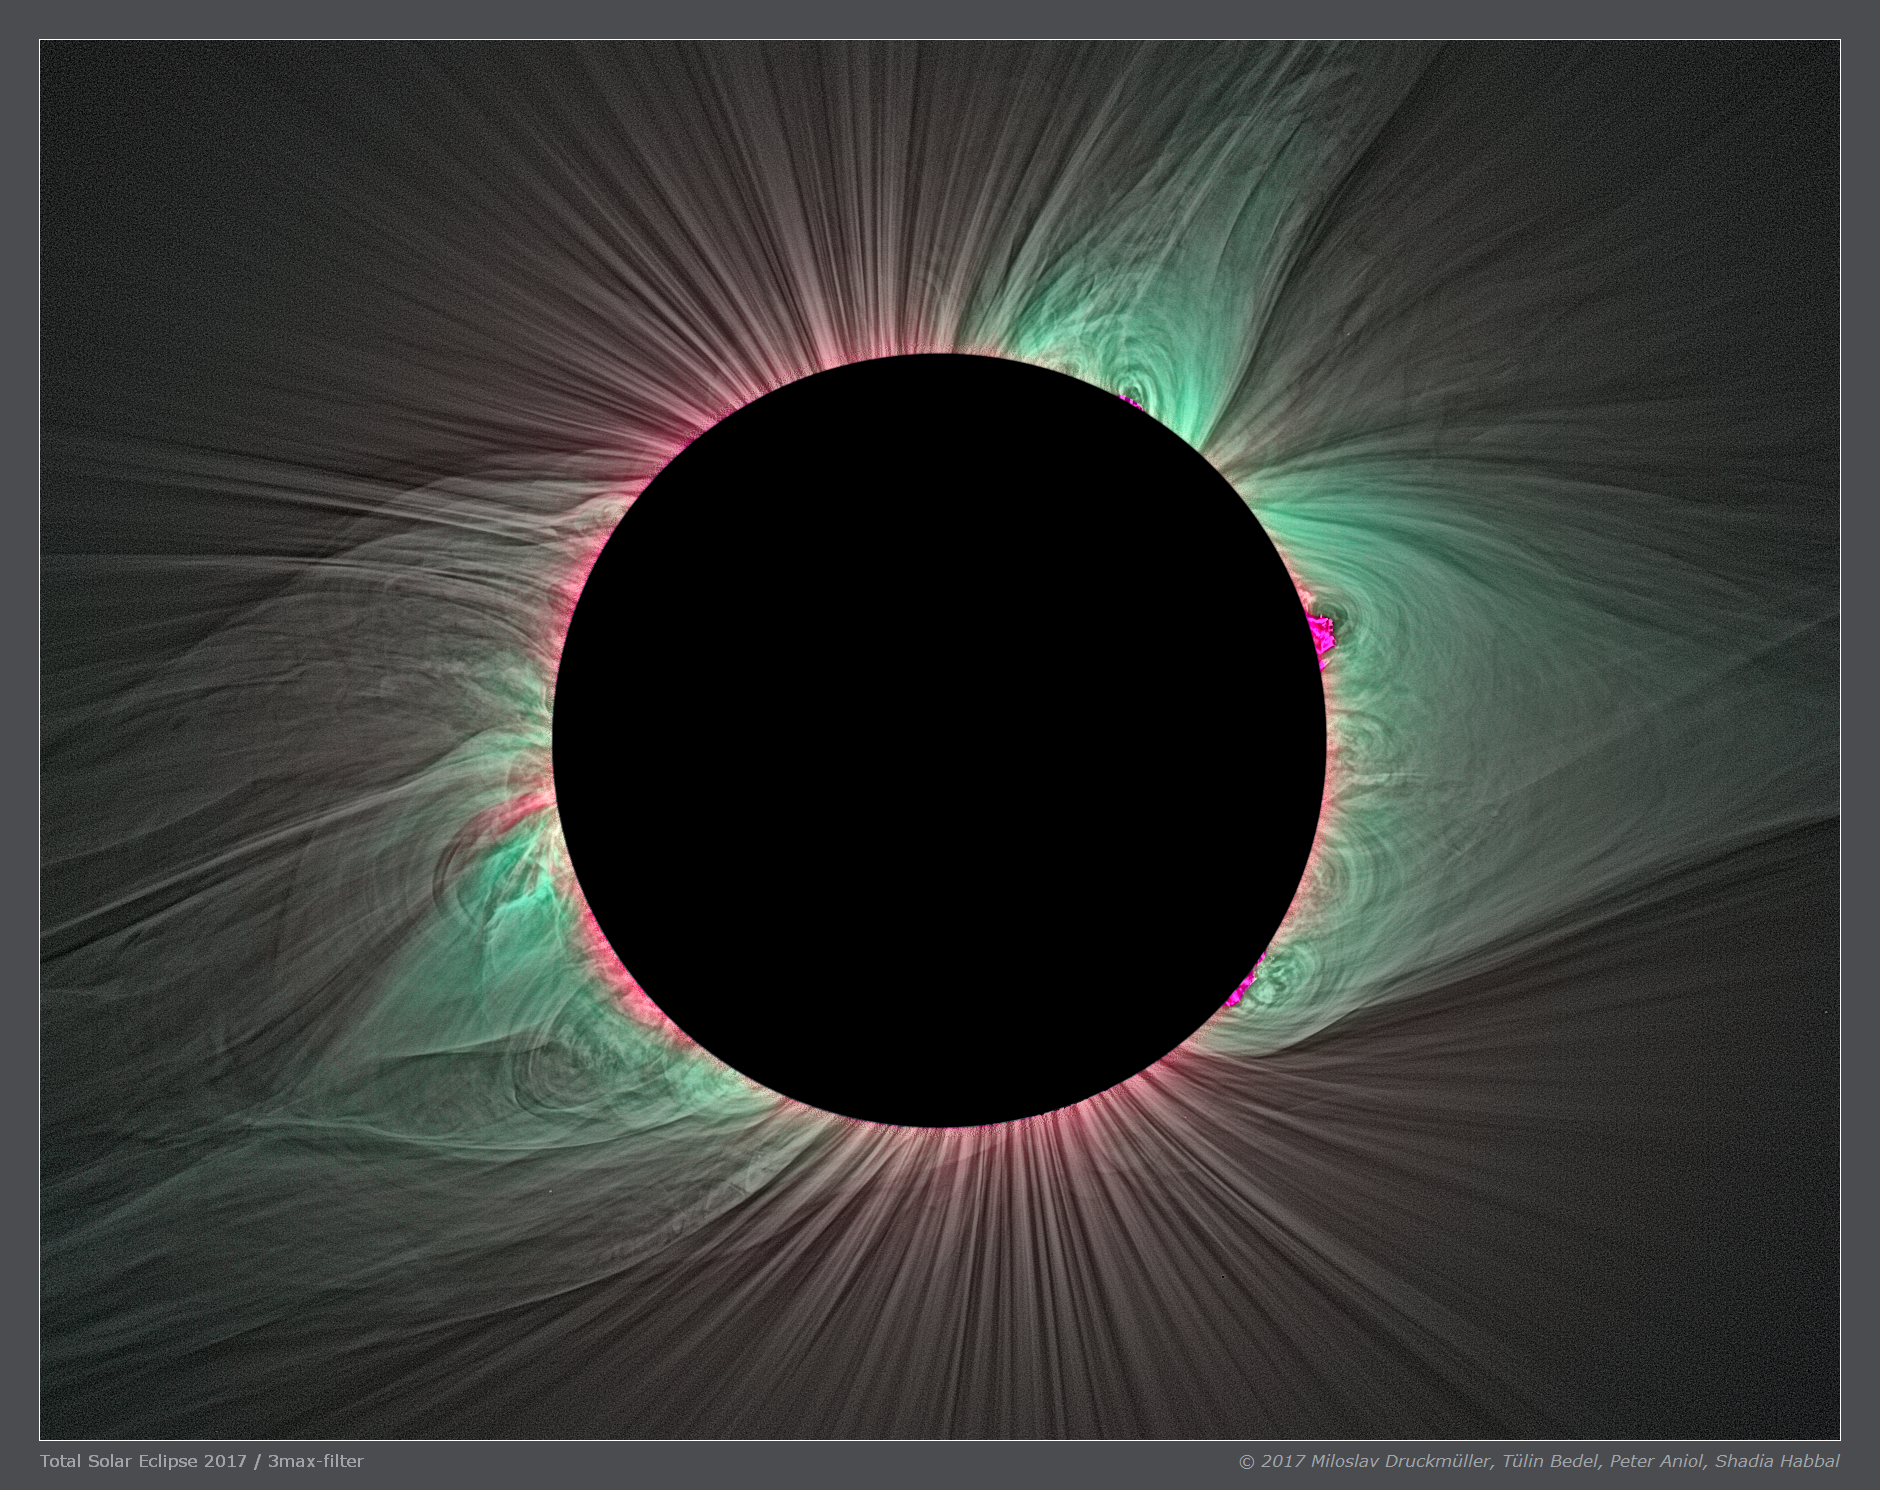Screen dimensions: 1880x1490
Task: Select the small magenta prominence at the upper-right limb
Action: [x=1131, y=402]
